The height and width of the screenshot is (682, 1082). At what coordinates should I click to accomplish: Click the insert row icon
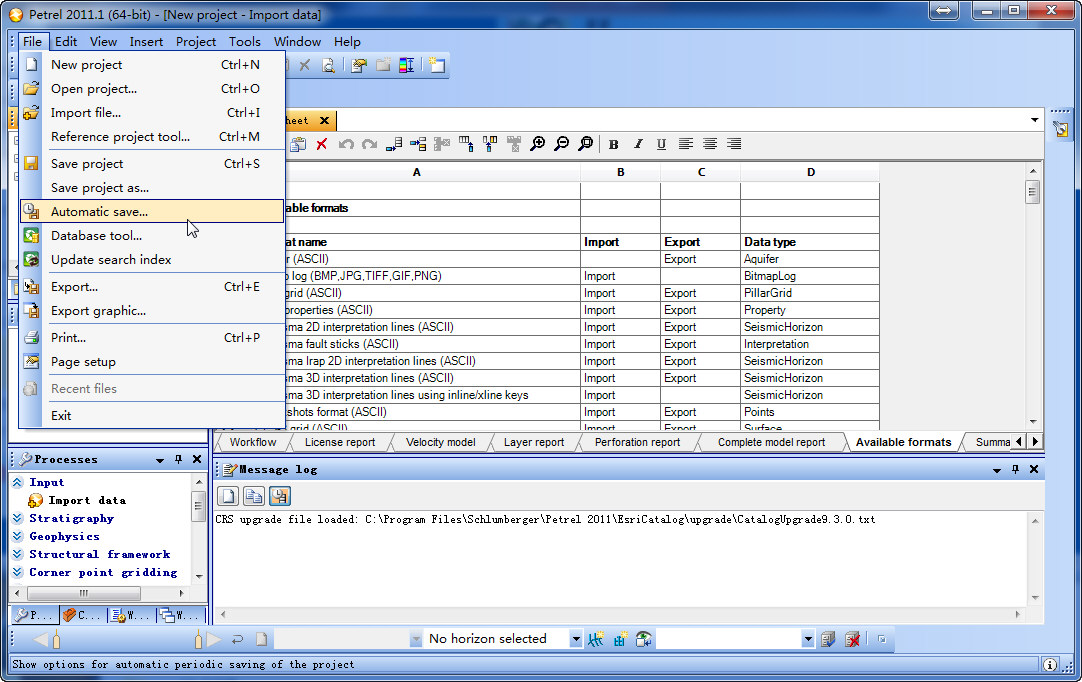tap(418, 144)
